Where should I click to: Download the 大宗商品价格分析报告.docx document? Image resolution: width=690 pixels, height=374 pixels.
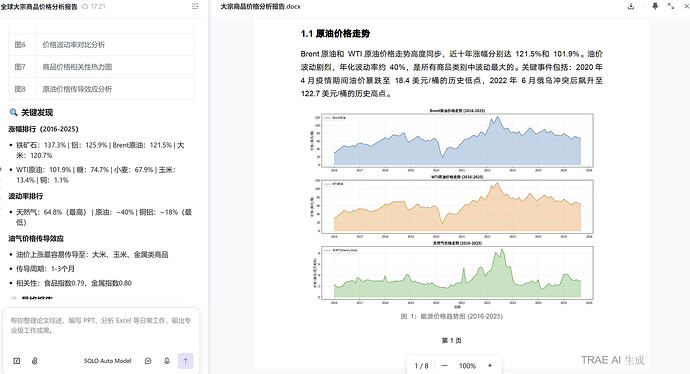coord(631,6)
